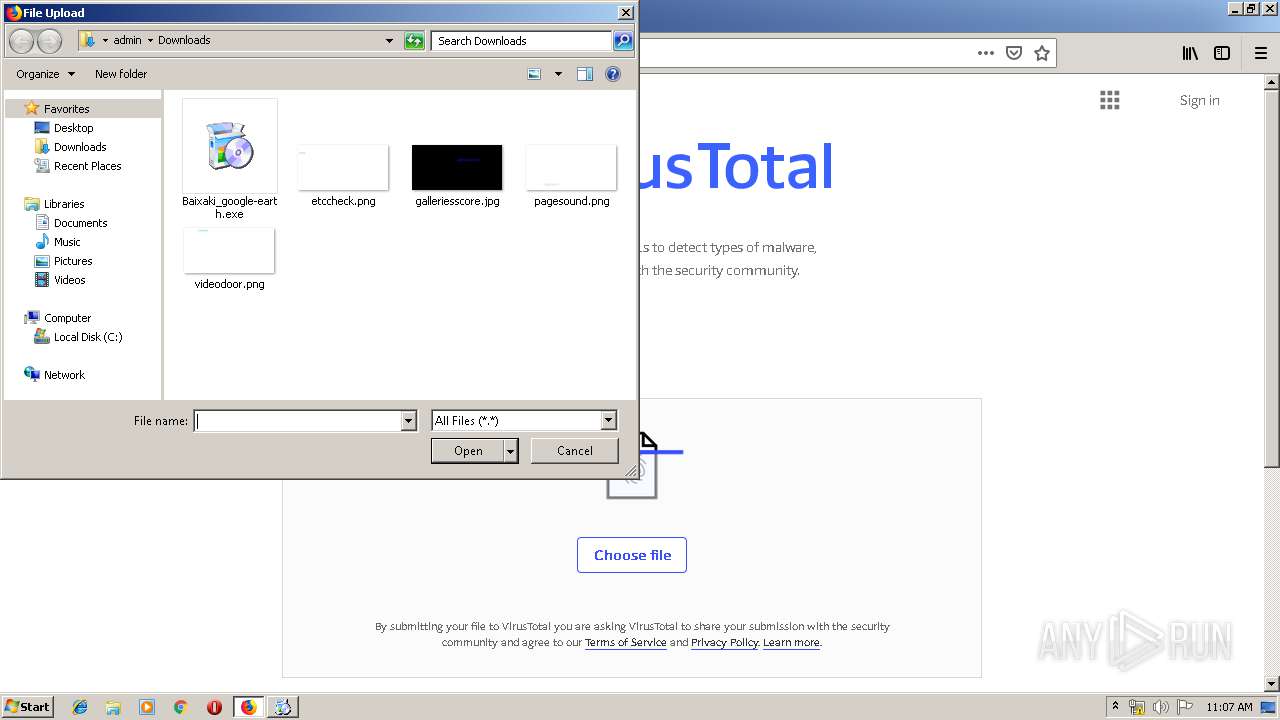1280x720 pixels.
Task: Open the Organize menu
Action: (45, 74)
